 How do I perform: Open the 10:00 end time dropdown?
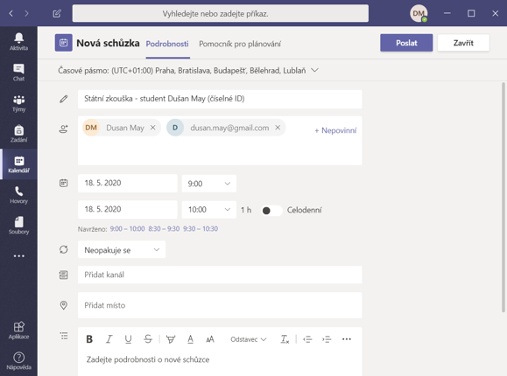pos(209,210)
